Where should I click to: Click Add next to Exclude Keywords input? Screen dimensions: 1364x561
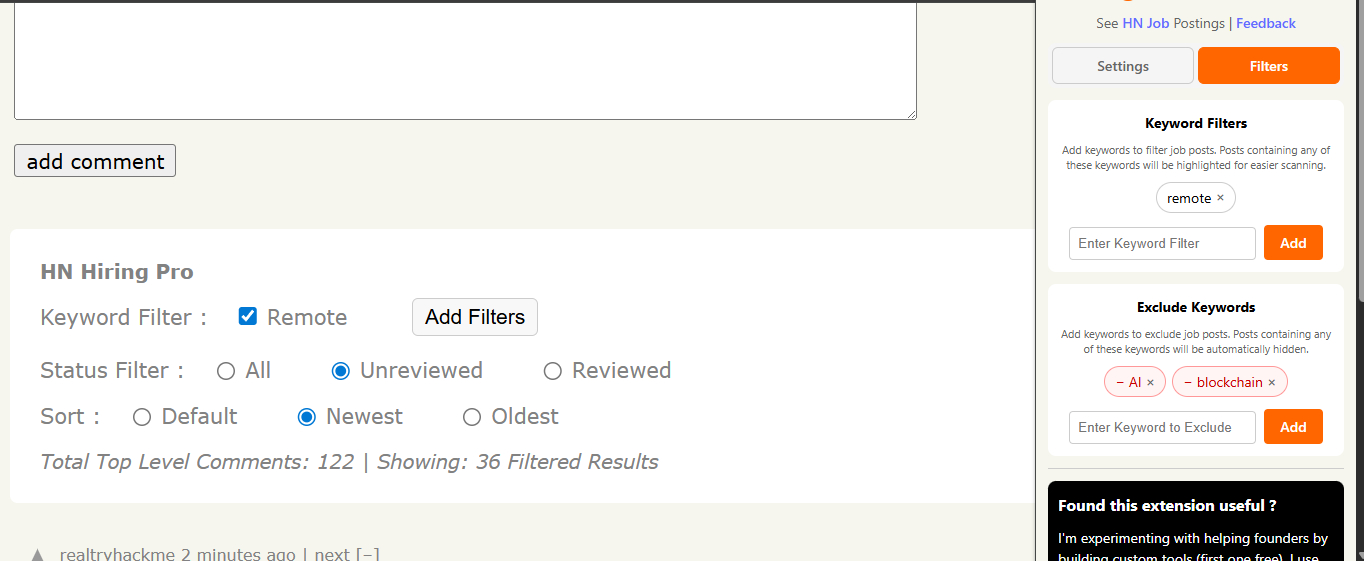click(x=1292, y=427)
